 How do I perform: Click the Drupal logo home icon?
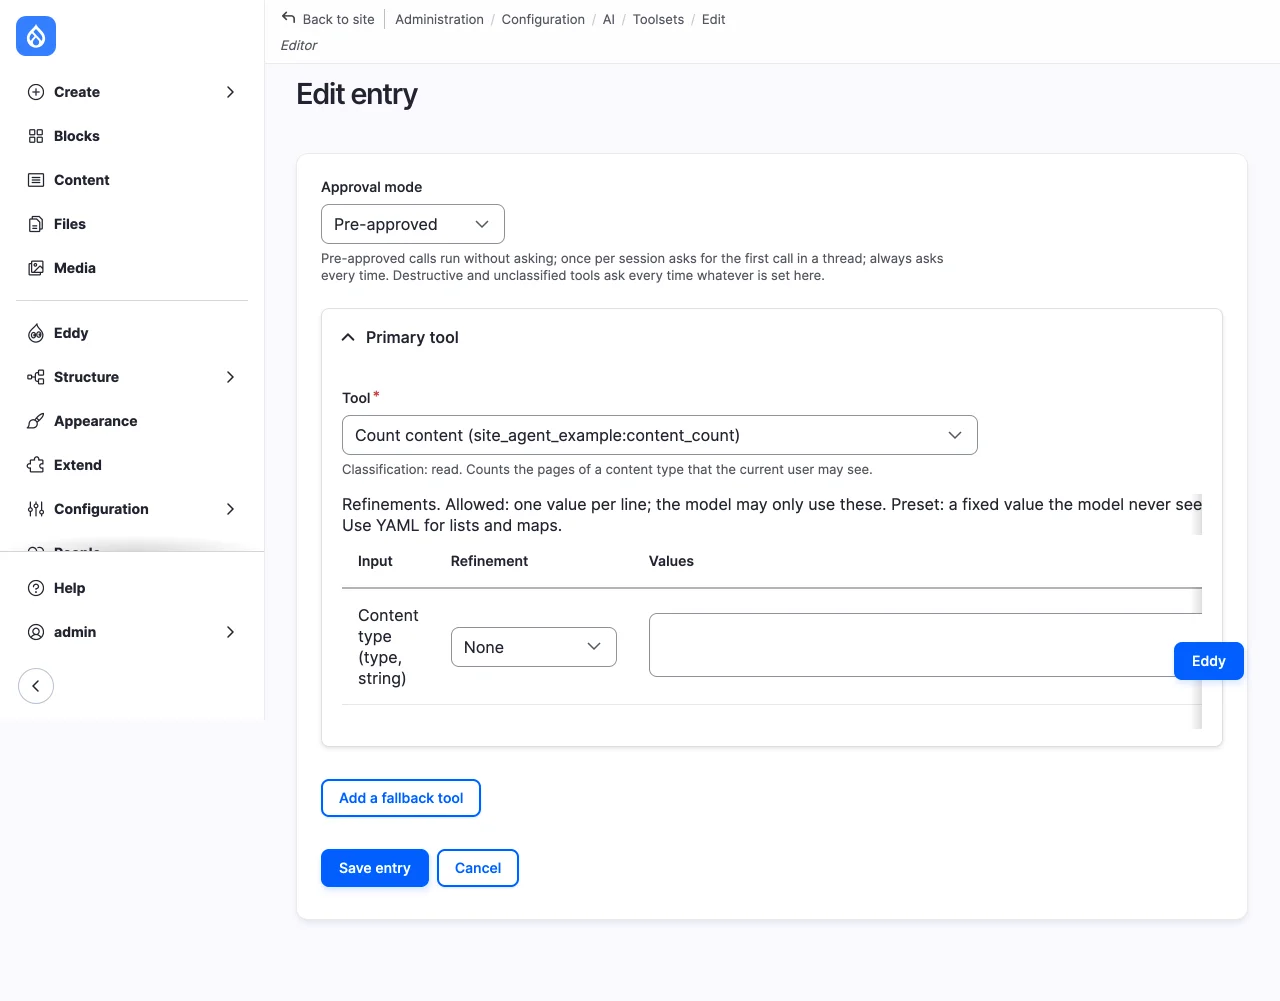click(x=36, y=36)
